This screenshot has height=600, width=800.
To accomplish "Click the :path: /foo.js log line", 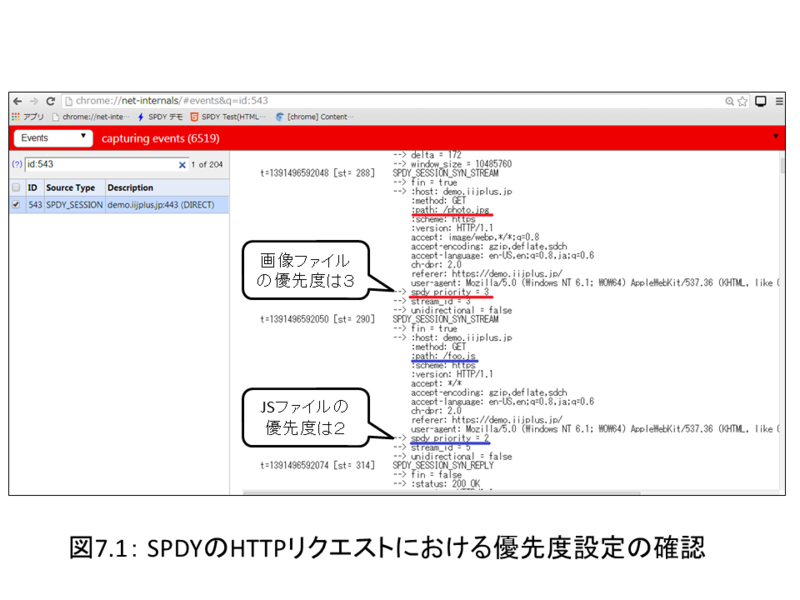I will (x=443, y=356).
